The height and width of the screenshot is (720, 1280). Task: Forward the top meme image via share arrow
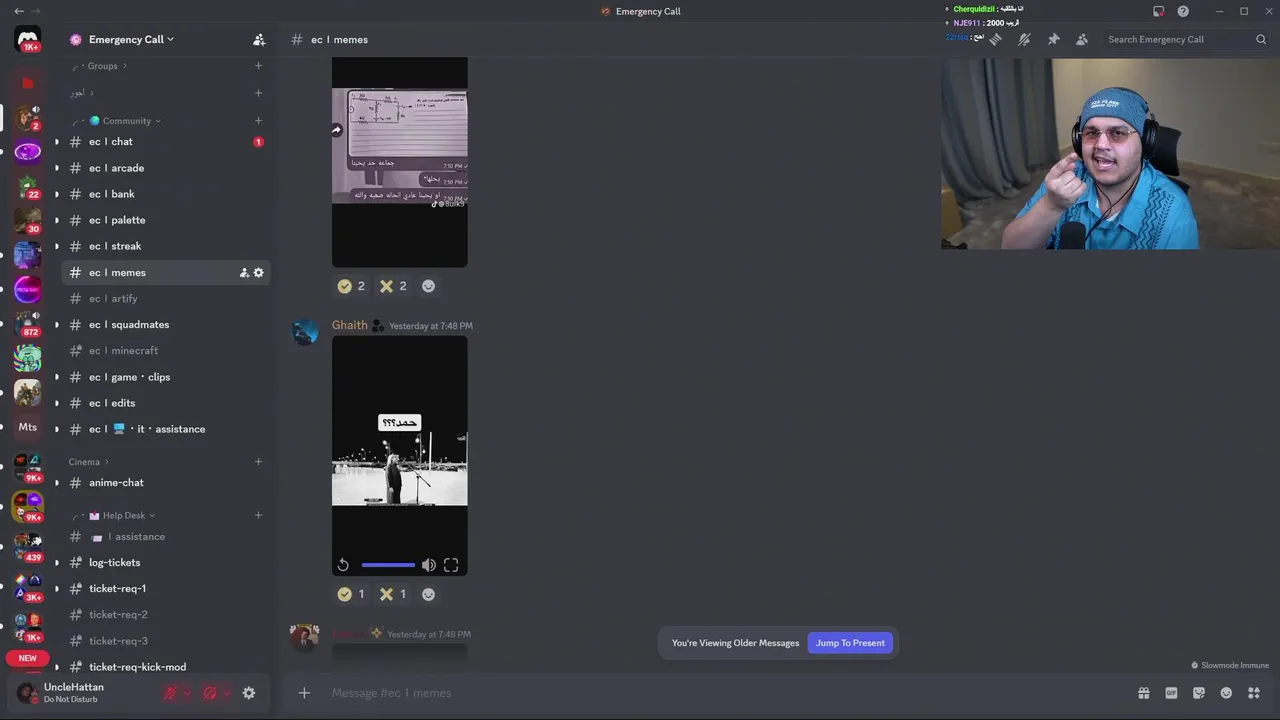[336, 130]
